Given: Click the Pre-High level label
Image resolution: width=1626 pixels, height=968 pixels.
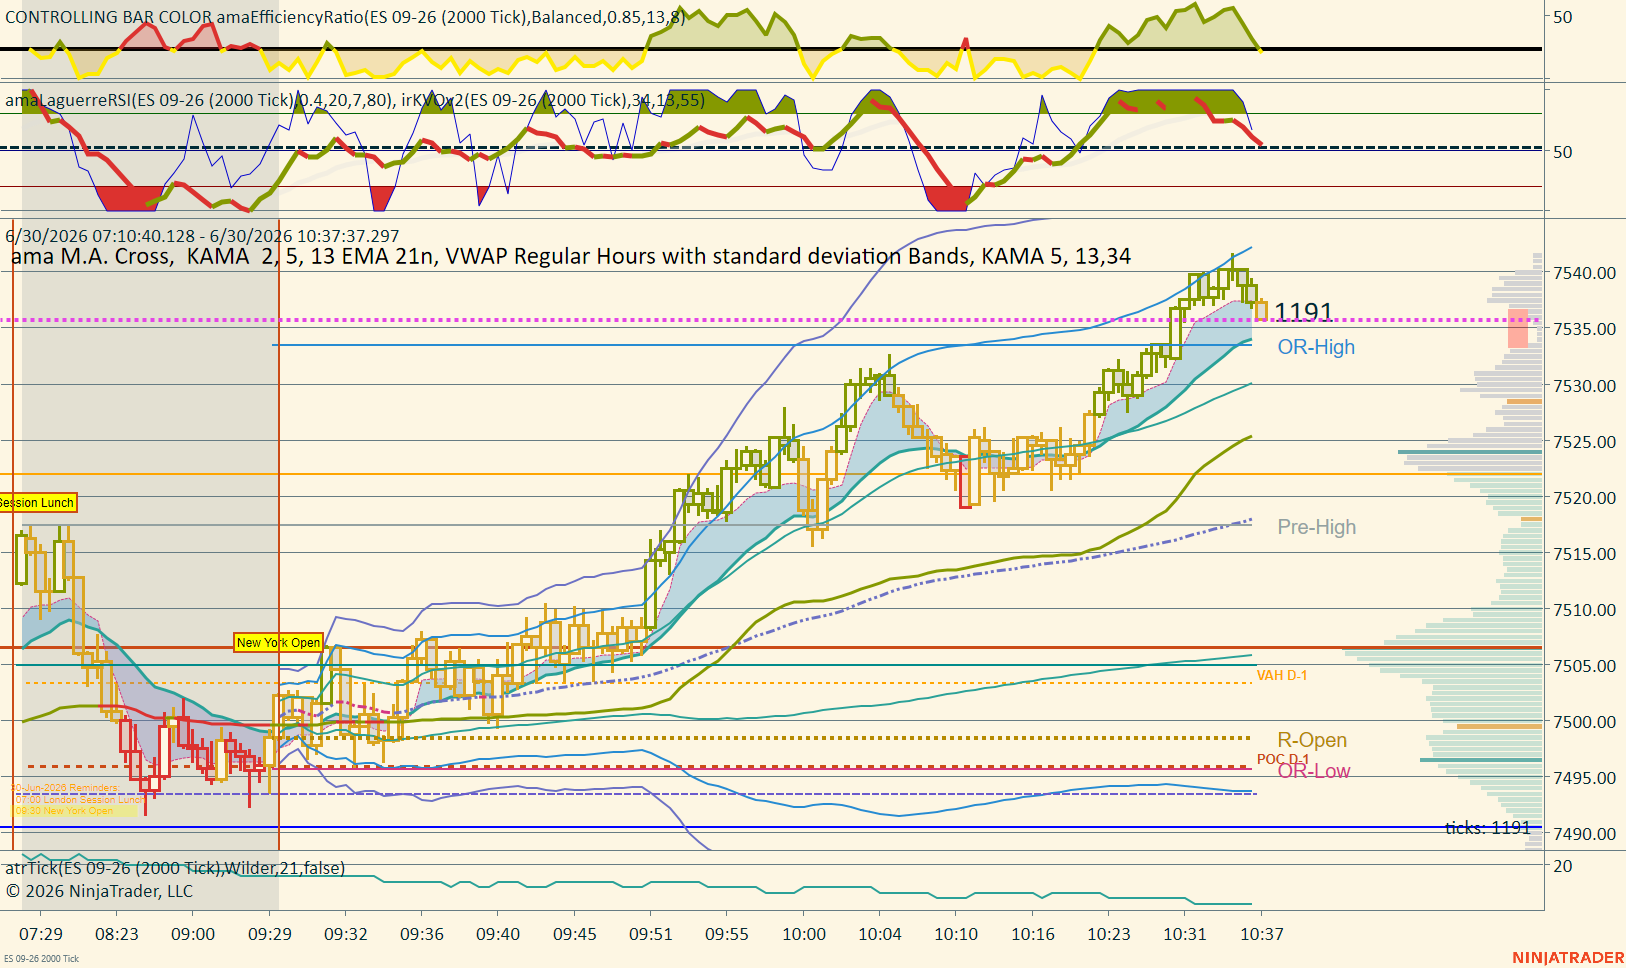Looking at the screenshot, I should pos(1317,527).
